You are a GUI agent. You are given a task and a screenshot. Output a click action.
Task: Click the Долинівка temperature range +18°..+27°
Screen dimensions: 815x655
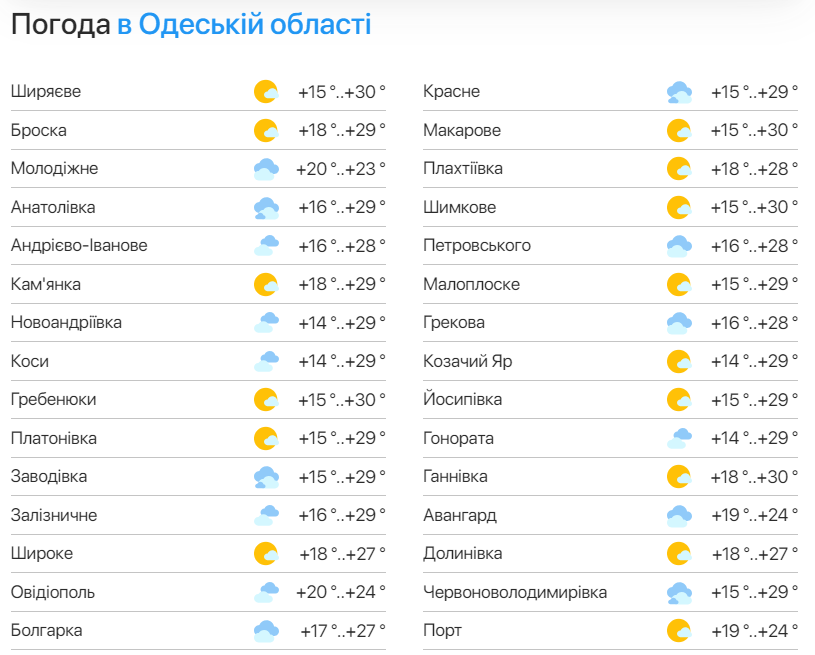click(754, 554)
